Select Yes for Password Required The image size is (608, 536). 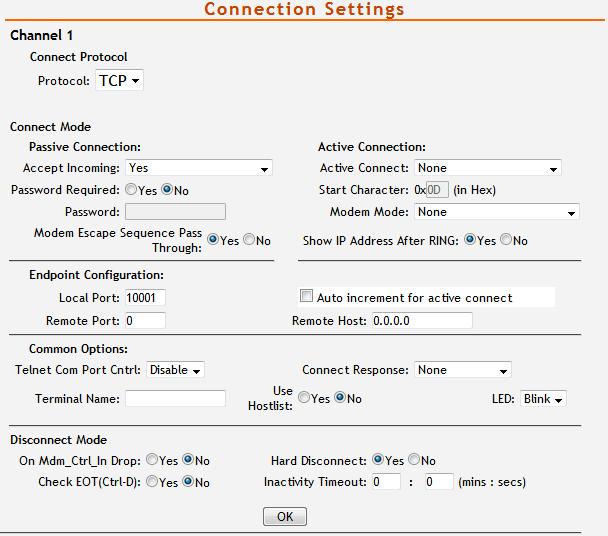pos(131,189)
